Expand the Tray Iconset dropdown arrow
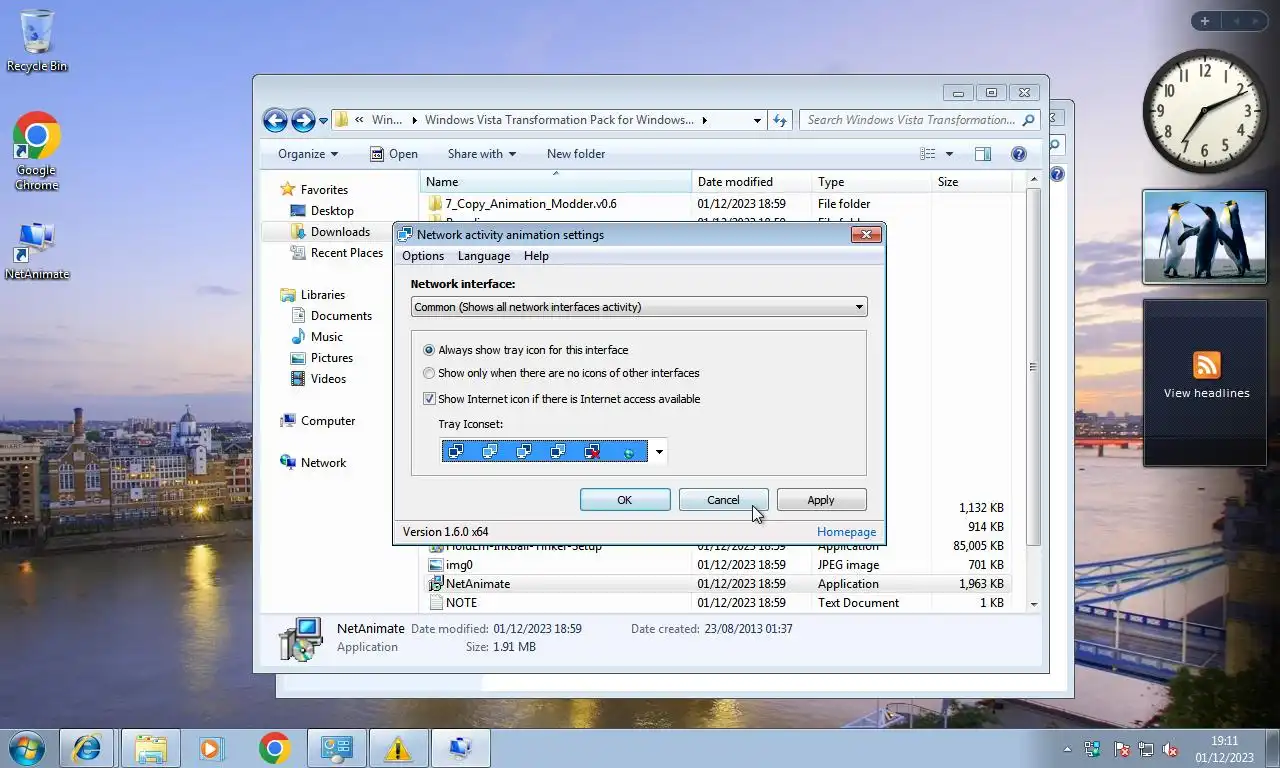 coord(659,452)
